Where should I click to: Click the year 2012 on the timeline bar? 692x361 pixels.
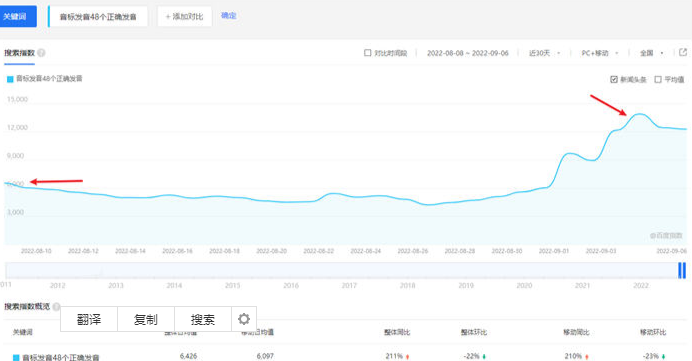[57, 286]
